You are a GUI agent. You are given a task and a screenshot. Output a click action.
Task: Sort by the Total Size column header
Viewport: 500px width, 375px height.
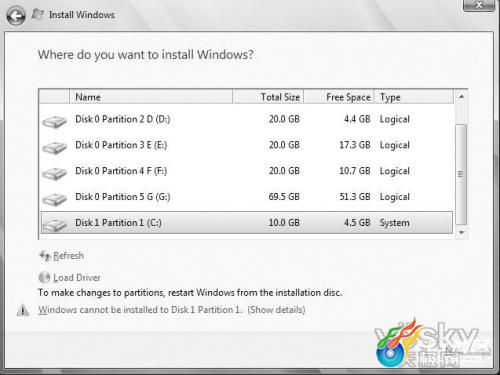click(268, 97)
